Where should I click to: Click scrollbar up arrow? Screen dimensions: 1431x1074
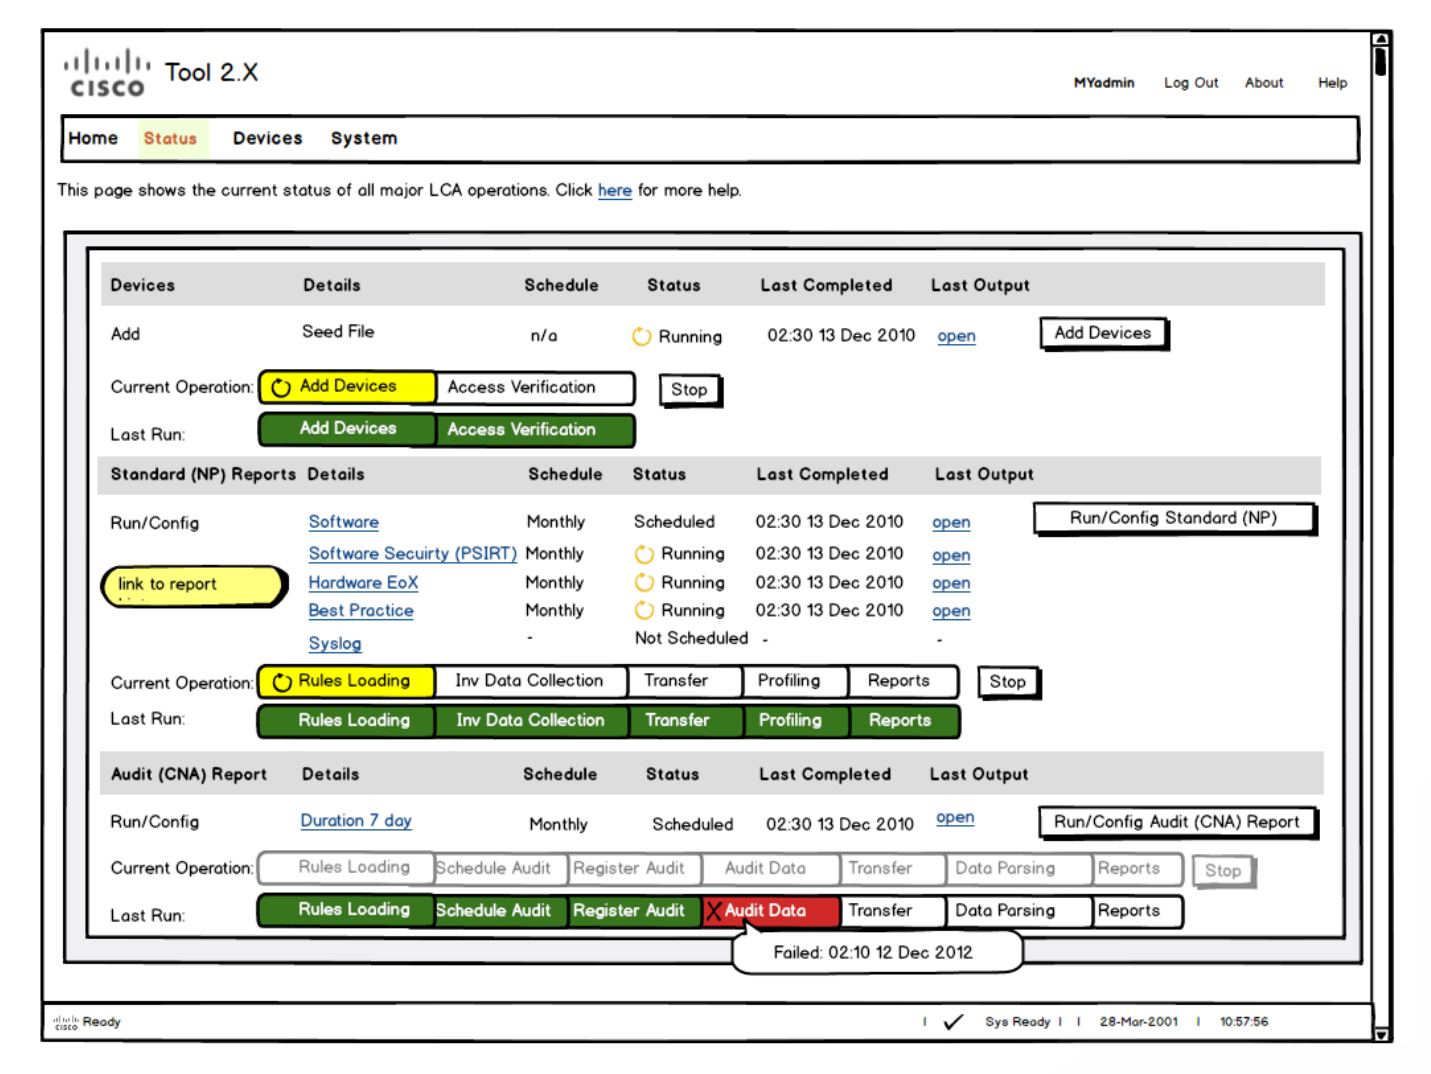[1381, 39]
